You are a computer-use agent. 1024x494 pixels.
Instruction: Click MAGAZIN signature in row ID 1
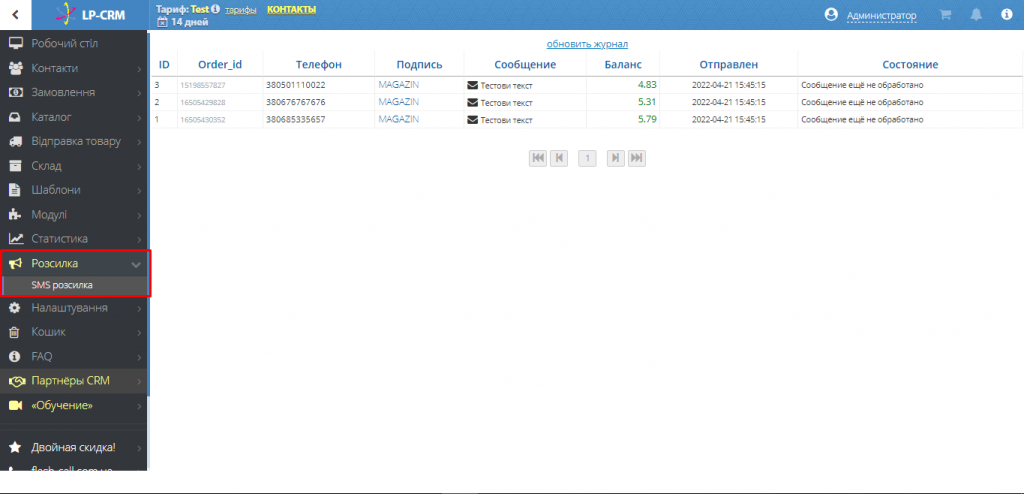tap(398, 119)
